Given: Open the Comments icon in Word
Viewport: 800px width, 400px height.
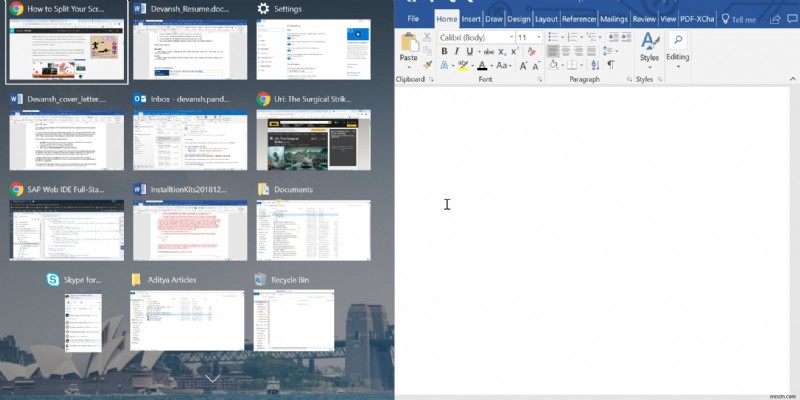Looking at the screenshot, I should tap(792, 18).
